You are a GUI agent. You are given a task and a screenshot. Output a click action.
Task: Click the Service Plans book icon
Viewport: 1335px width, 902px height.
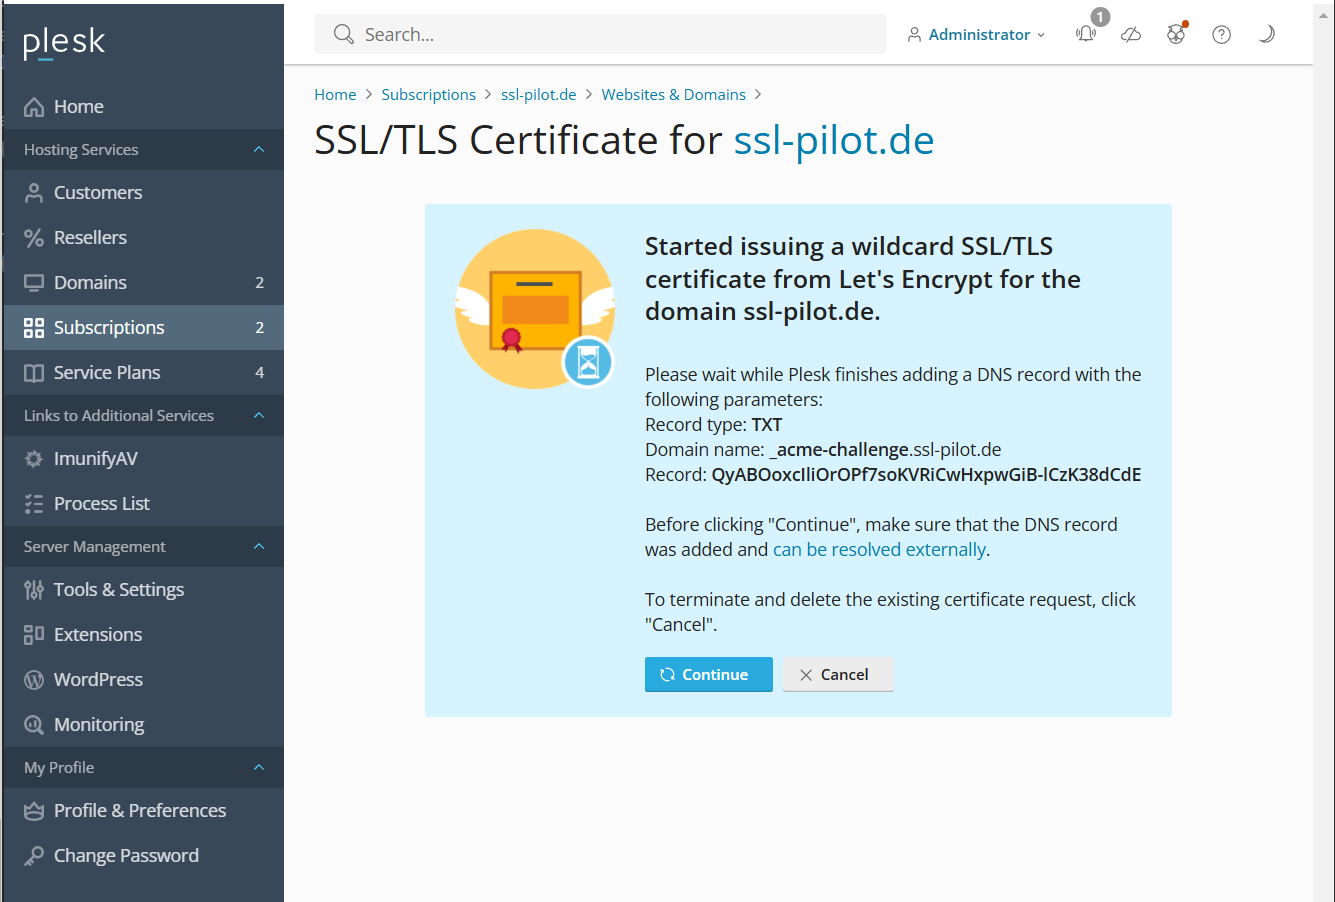[x=34, y=373]
